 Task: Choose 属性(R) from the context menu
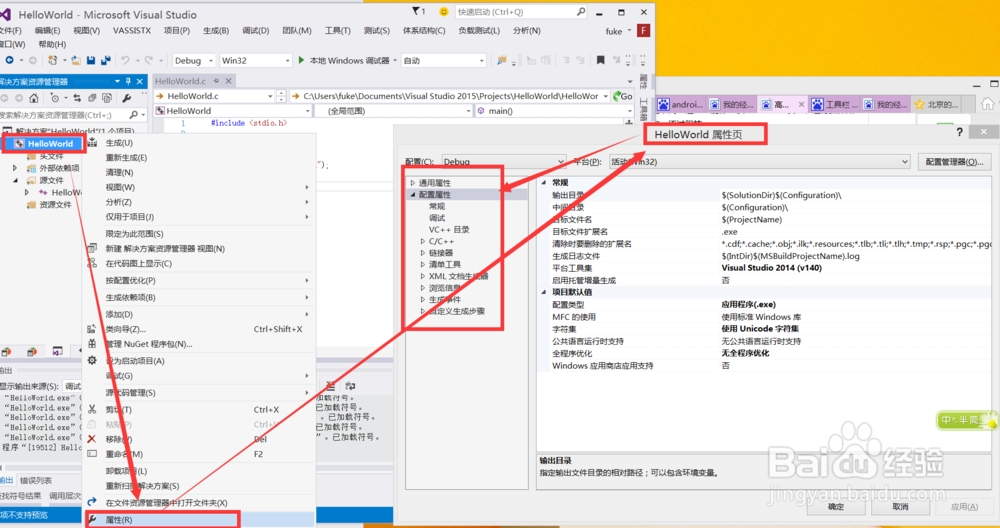(200, 520)
